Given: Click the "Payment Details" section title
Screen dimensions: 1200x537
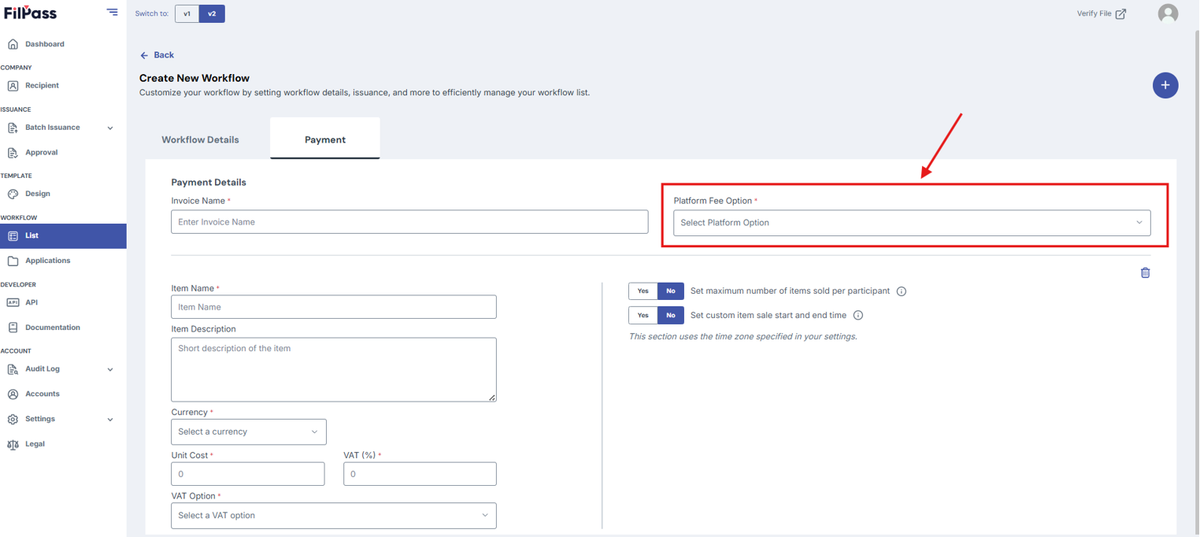Looking at the screenshot, I should coord(208,182).
